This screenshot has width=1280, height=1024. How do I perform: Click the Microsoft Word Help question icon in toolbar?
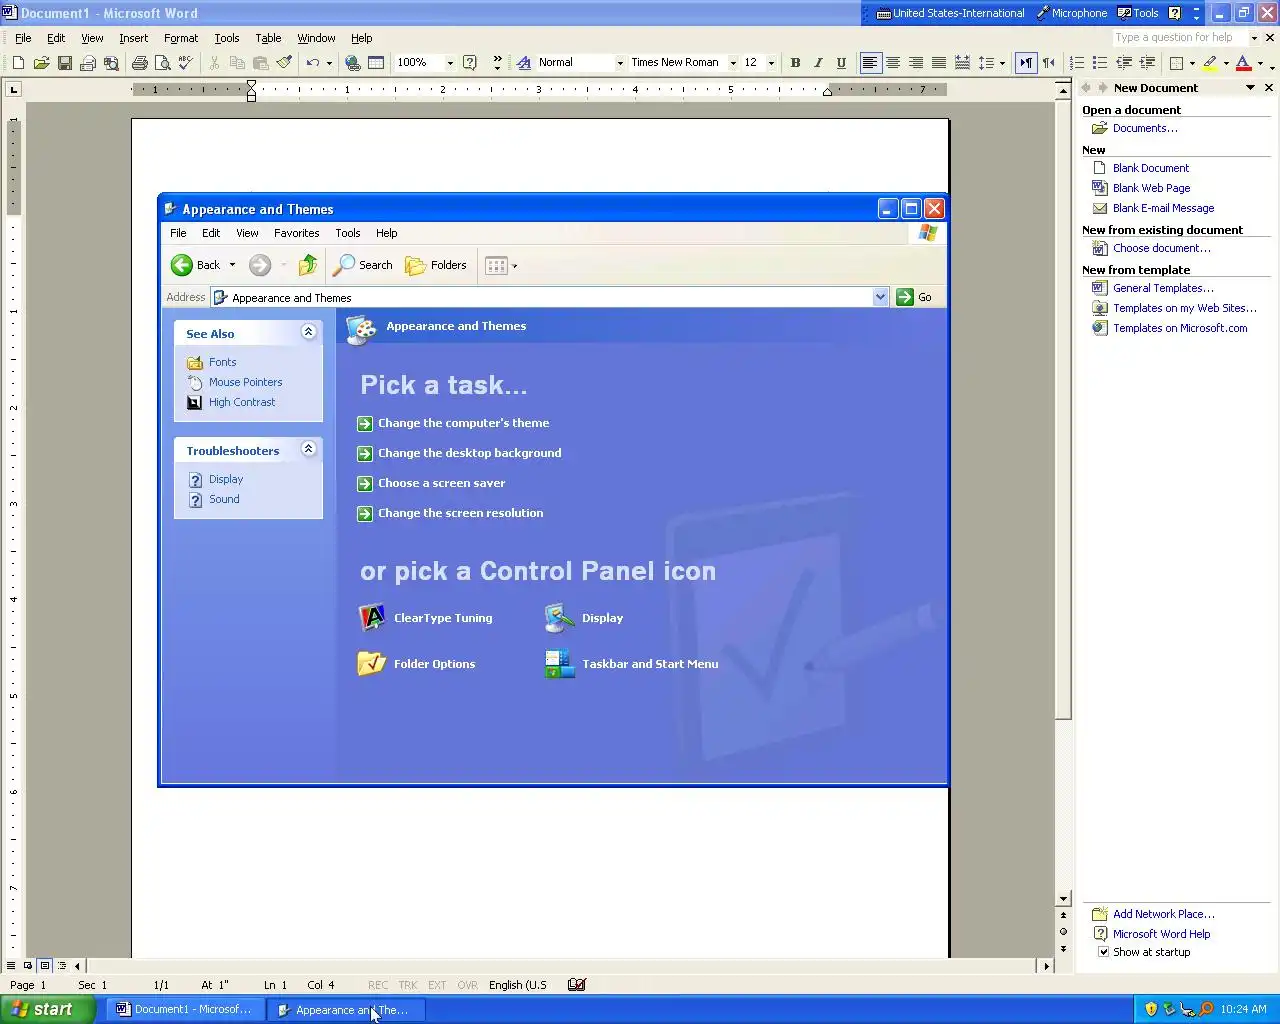(x=470, y=63)
